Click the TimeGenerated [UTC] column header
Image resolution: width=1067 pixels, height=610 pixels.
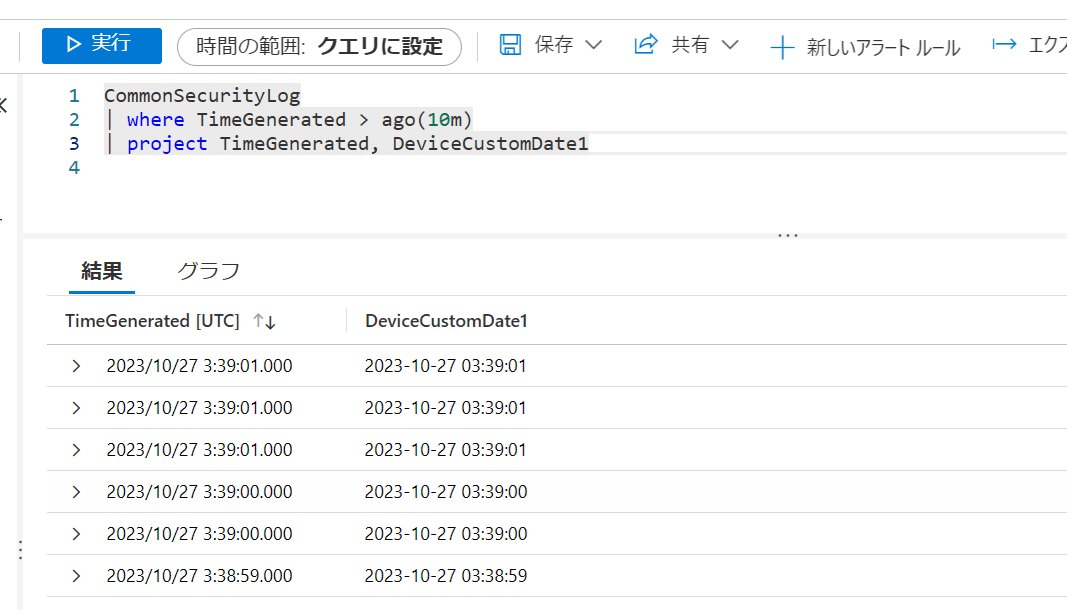[152, 321]
